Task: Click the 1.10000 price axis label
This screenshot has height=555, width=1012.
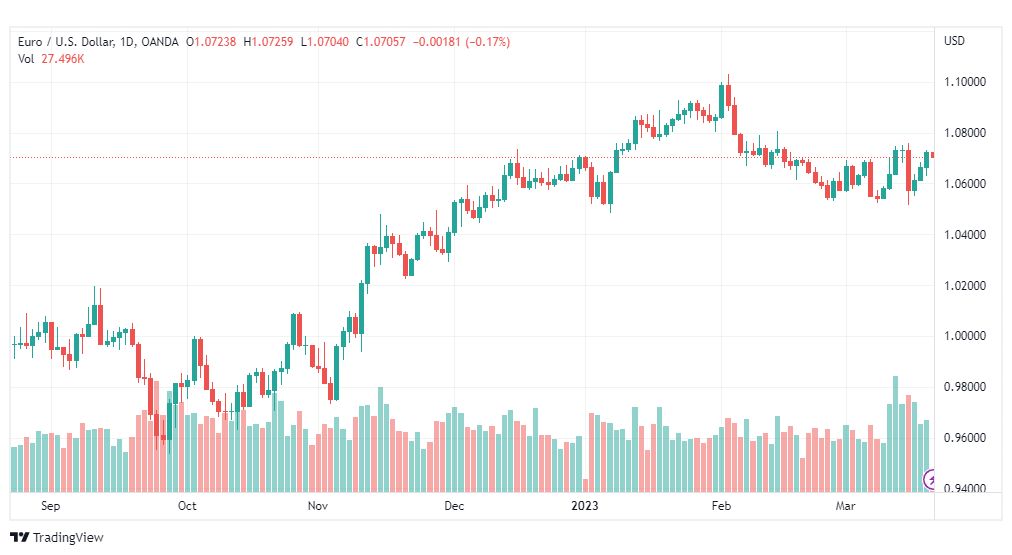Action: (x=965, y=82)
